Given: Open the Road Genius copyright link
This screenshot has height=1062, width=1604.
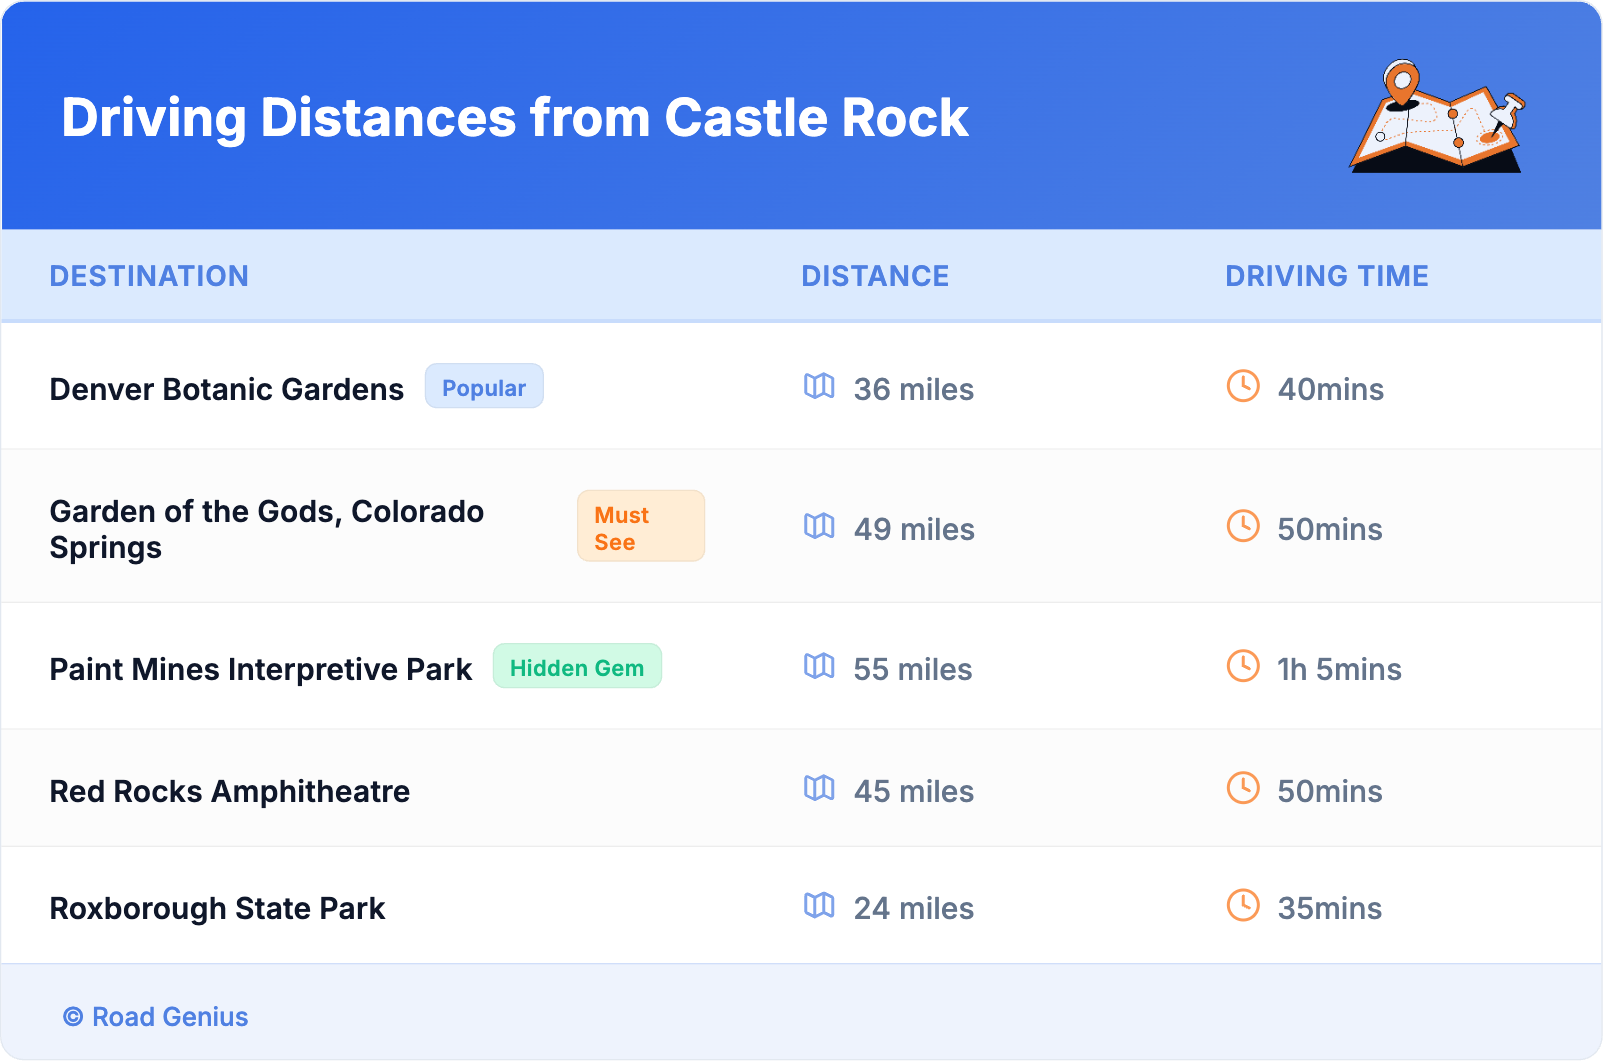Looking at the screenshot, I should [x=156, y=1017].
